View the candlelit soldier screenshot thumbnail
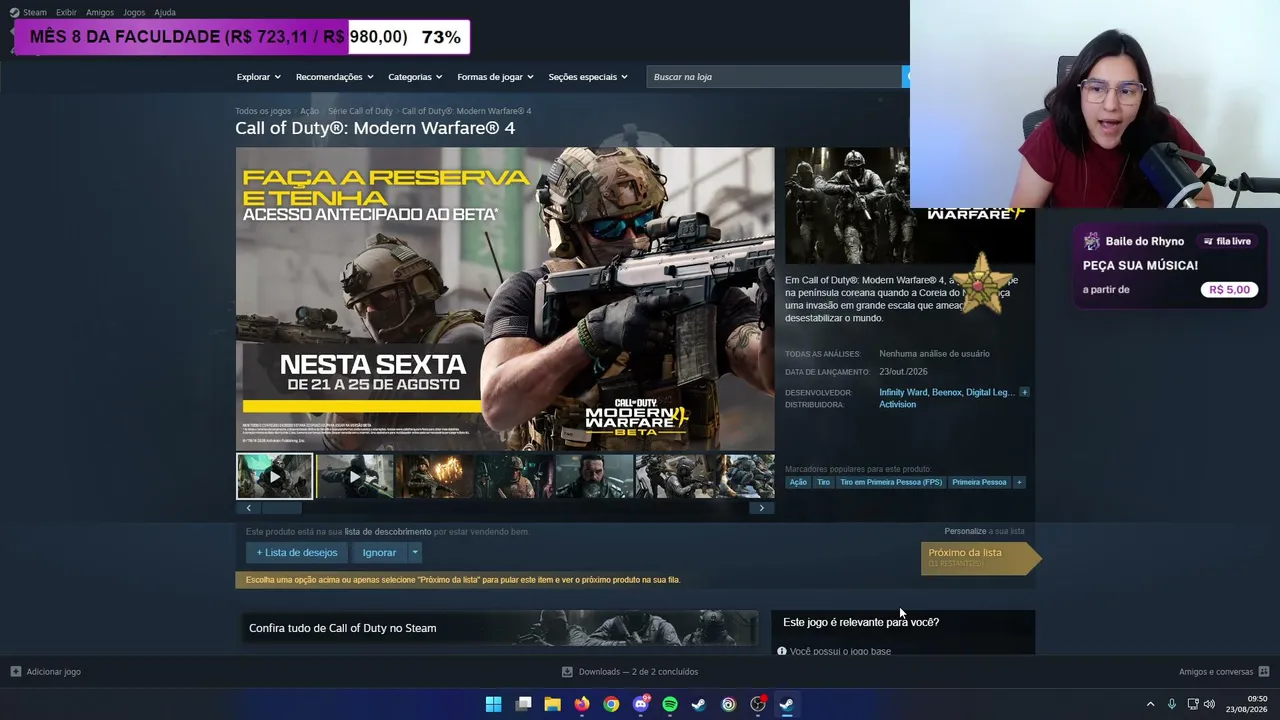Screen dimensions: 1280x720 point(434,476)
